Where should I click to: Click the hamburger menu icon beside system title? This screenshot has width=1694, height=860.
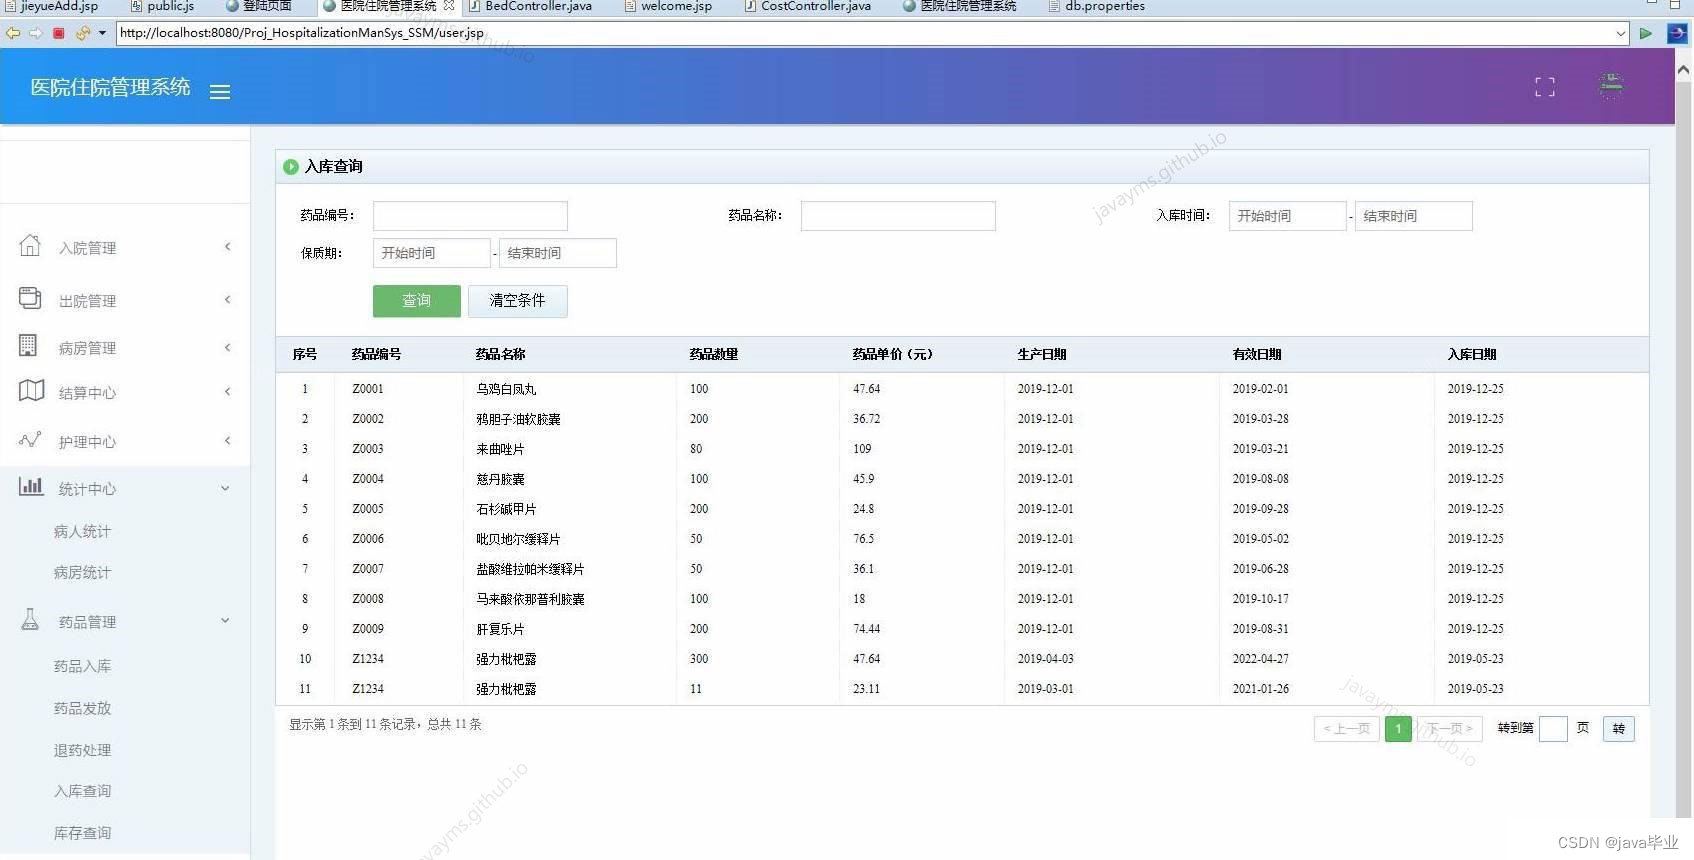click(x=220, y=92)
